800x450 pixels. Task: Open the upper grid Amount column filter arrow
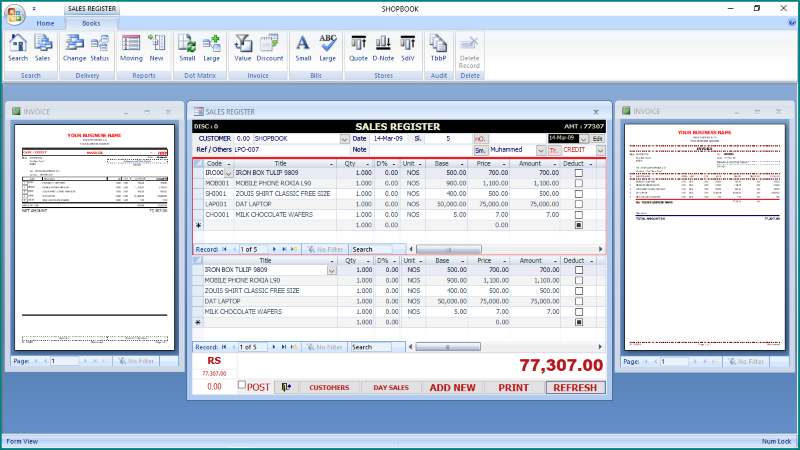[x=555, y=164]
